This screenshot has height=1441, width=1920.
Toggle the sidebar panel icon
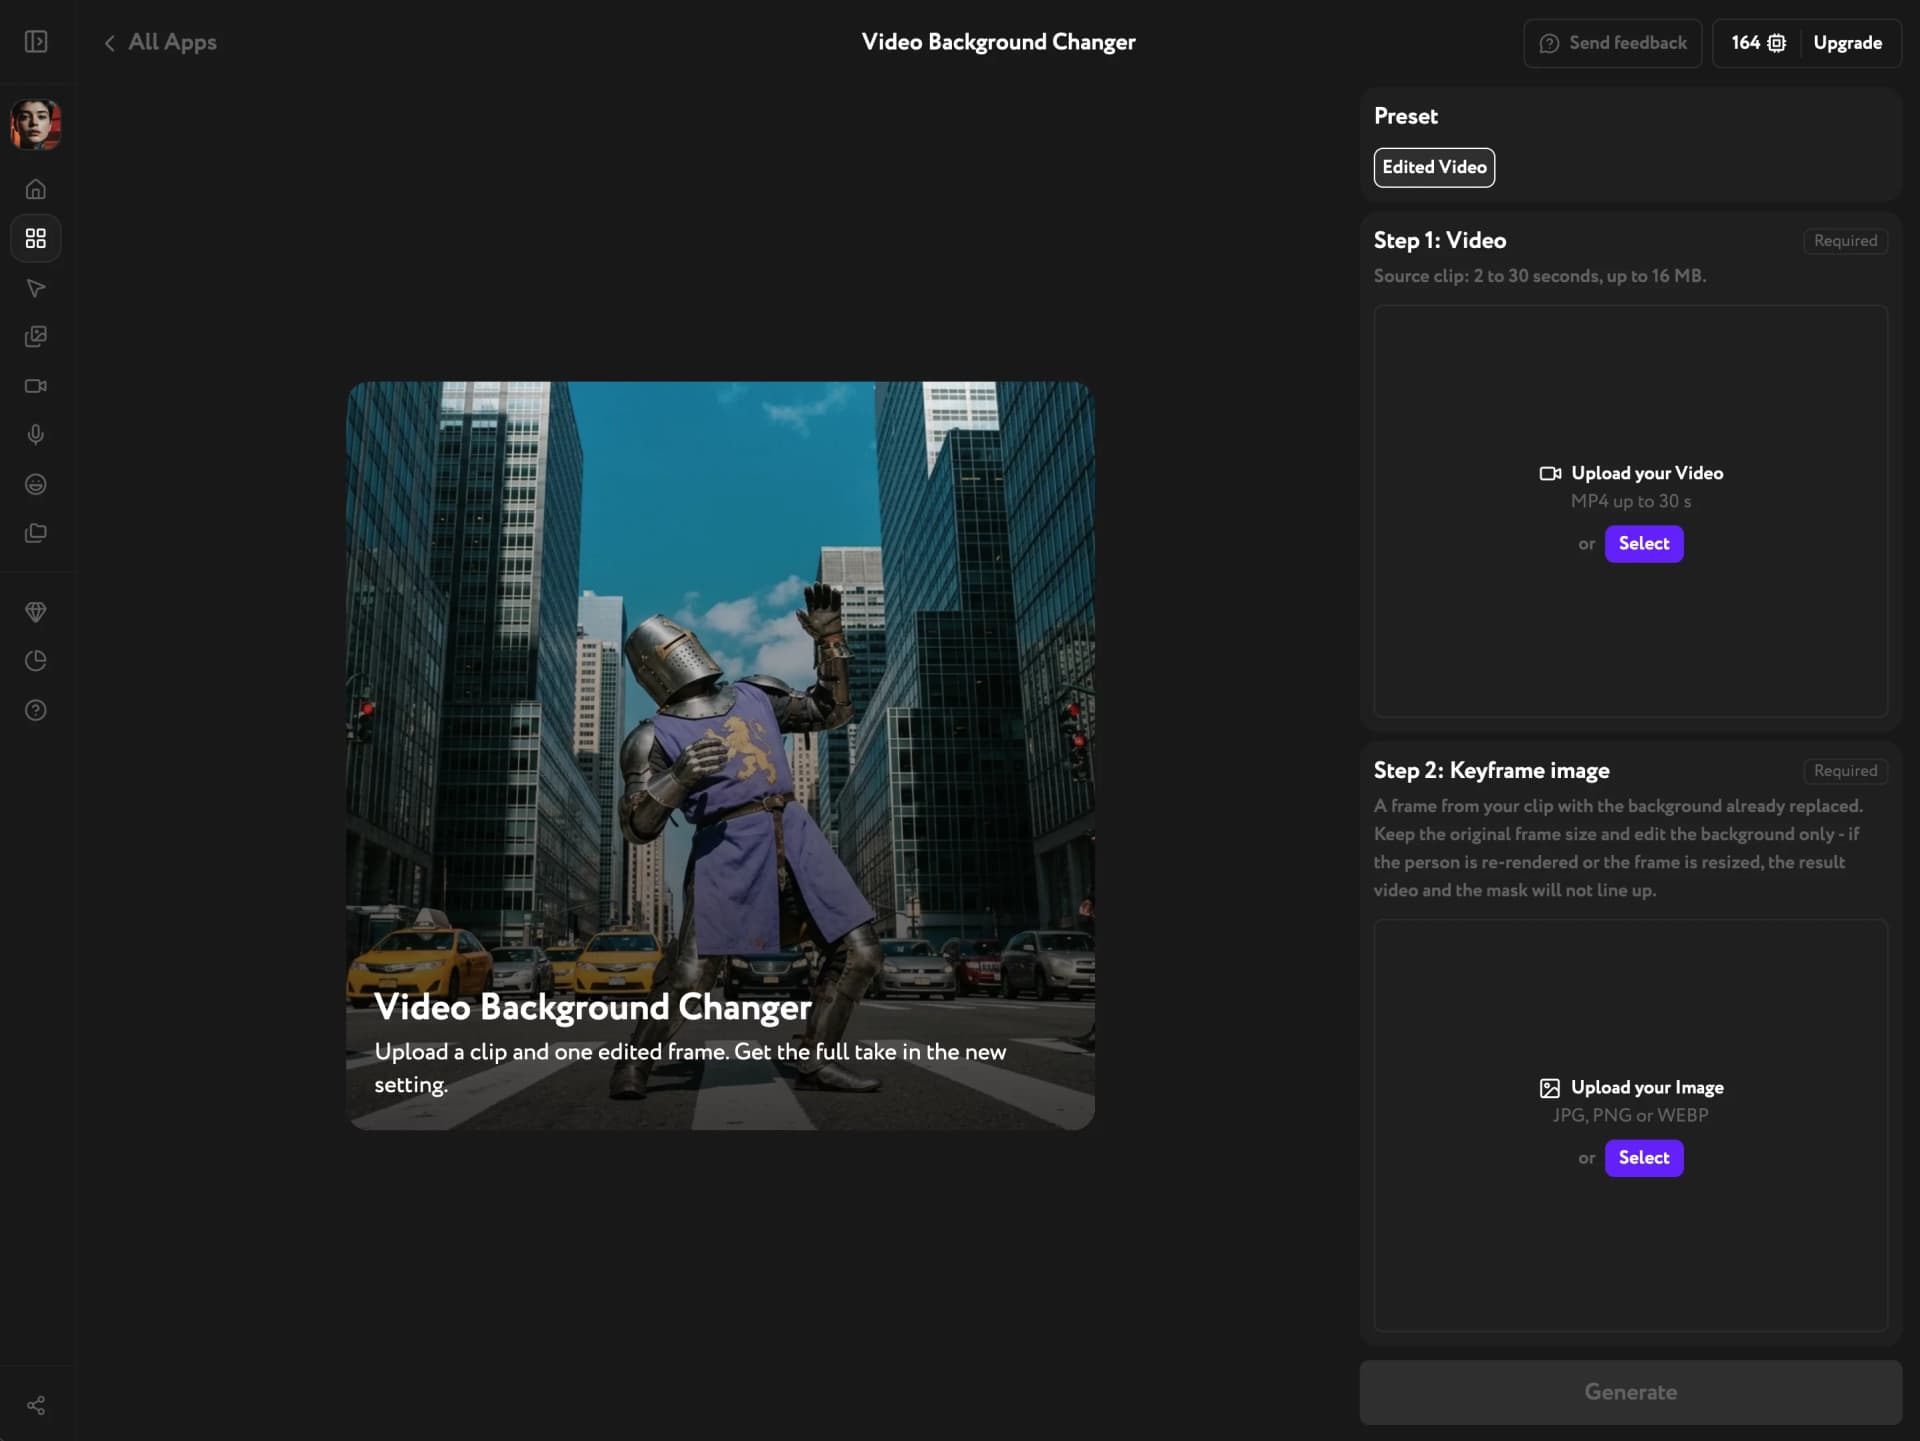click(36, 42)
